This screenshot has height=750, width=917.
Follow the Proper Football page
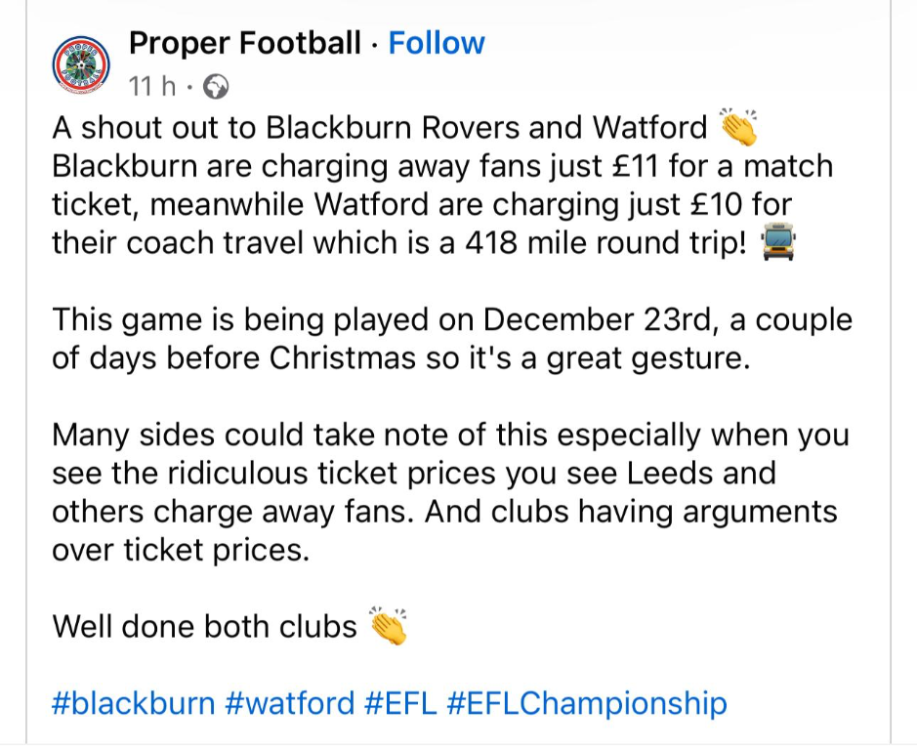(436, 43)
